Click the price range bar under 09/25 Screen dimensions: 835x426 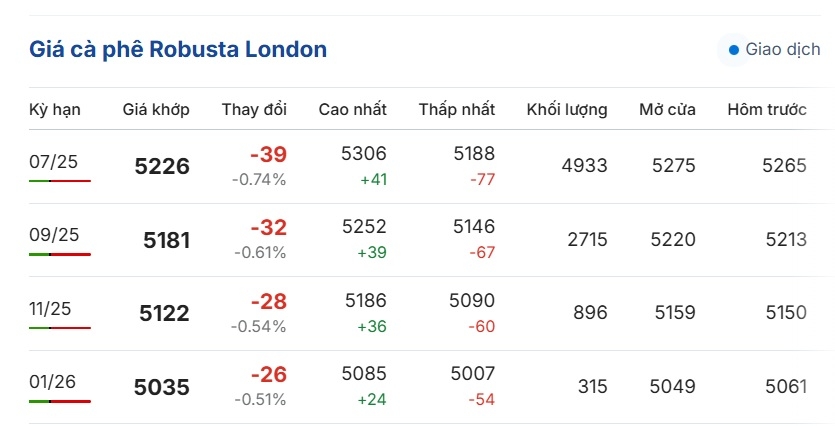pyautogui.click(x=60, y=255)
